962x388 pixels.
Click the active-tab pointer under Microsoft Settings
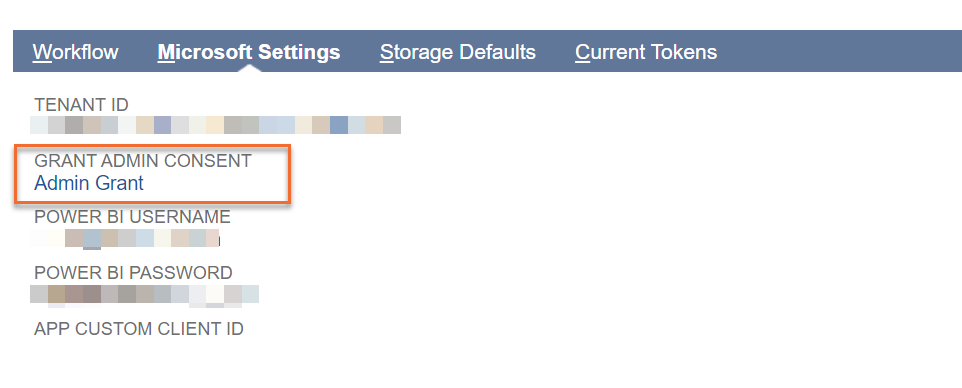click(249, 68)
